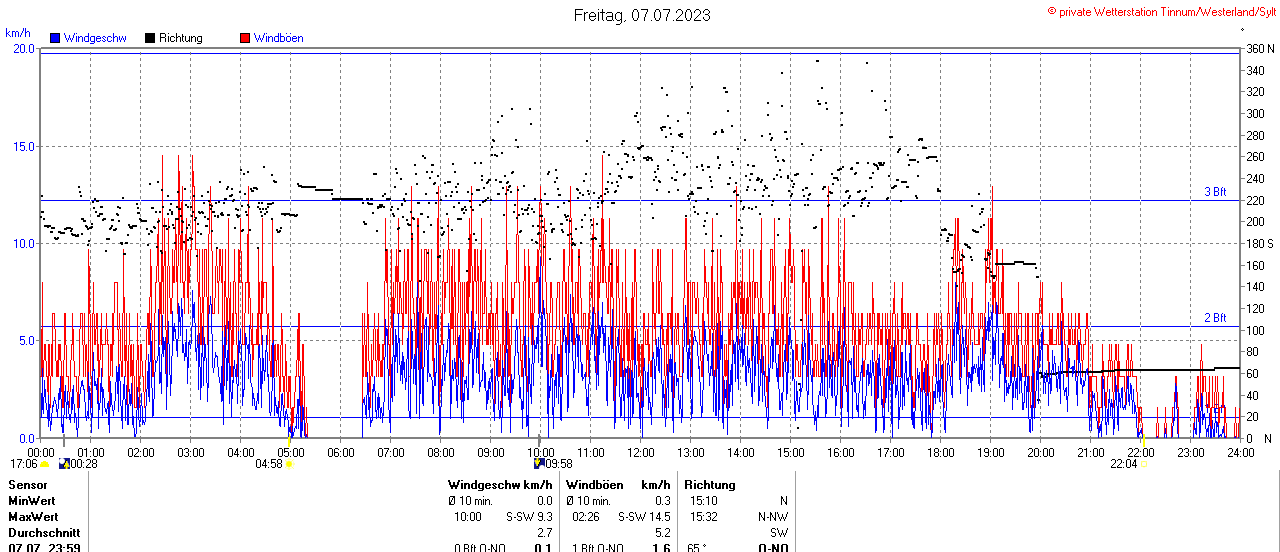Viewport: 1280px width, 552px height.
Task: Click the MinWert row label
Action: pos(32,501)
